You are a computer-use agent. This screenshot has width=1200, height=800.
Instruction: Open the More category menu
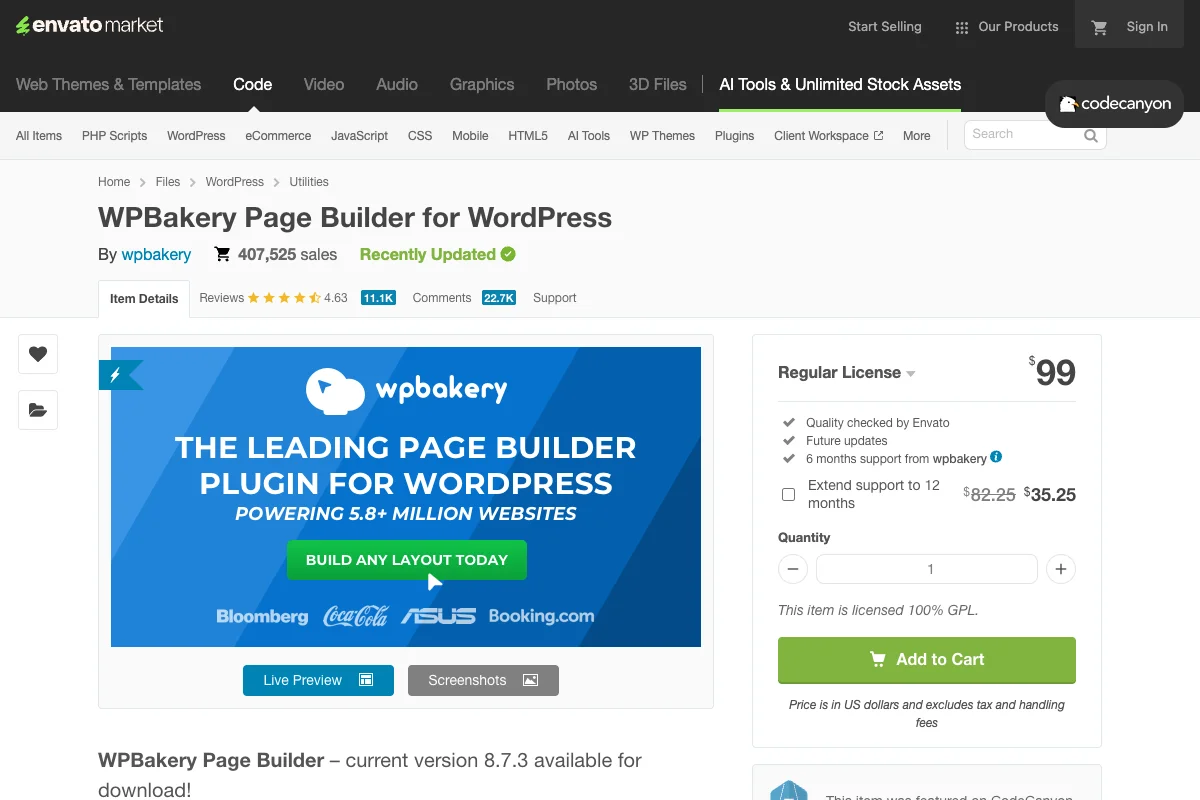click(x=917, y=136)
